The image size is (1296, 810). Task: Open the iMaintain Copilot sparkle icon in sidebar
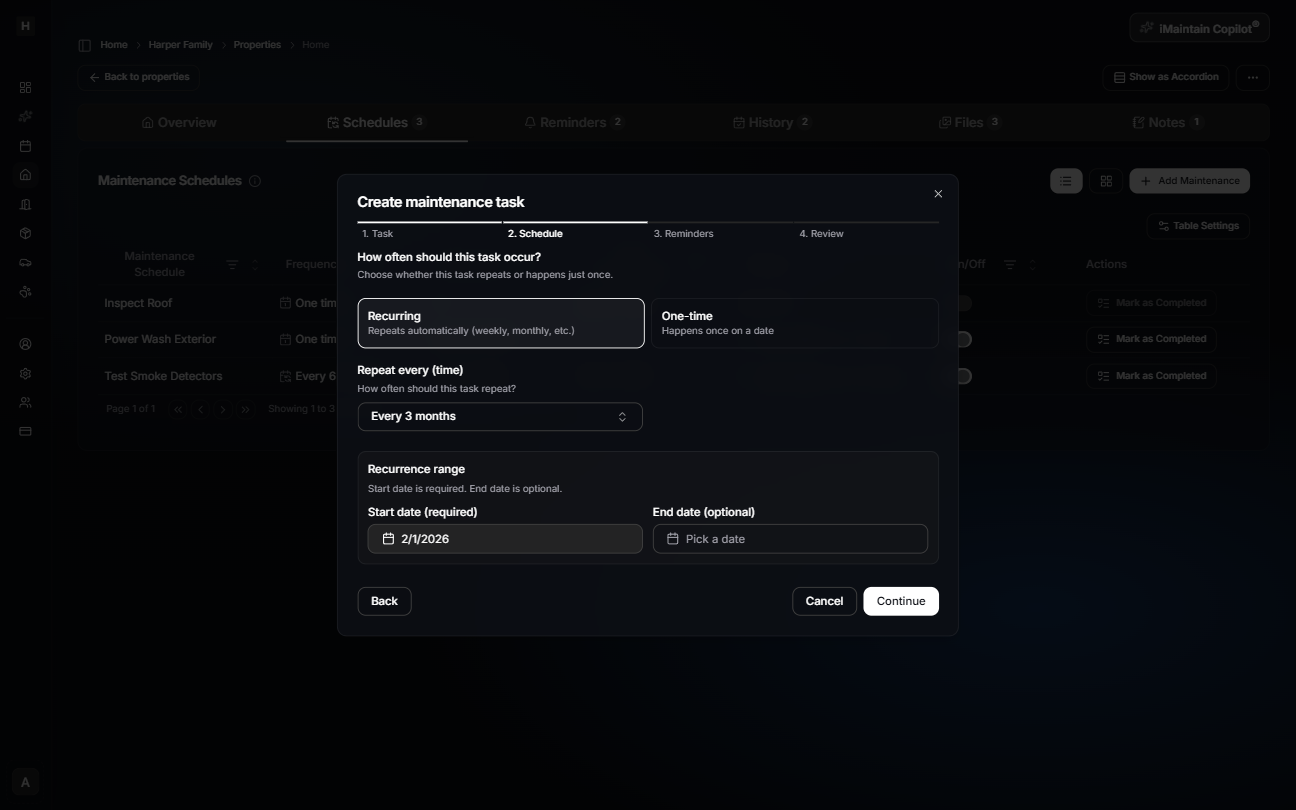click(x=25, y=117)
